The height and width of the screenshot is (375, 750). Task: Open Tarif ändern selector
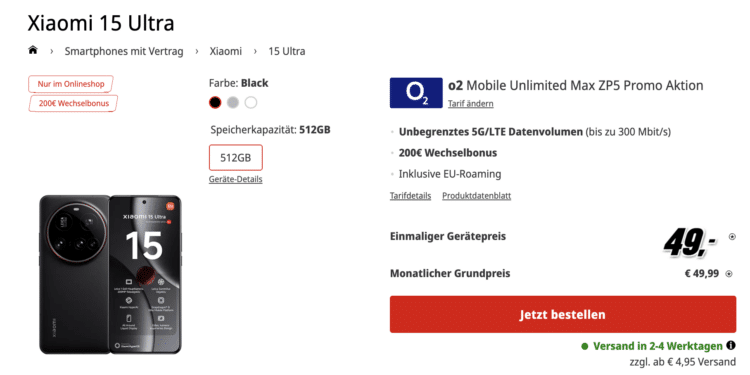point(471,103)
